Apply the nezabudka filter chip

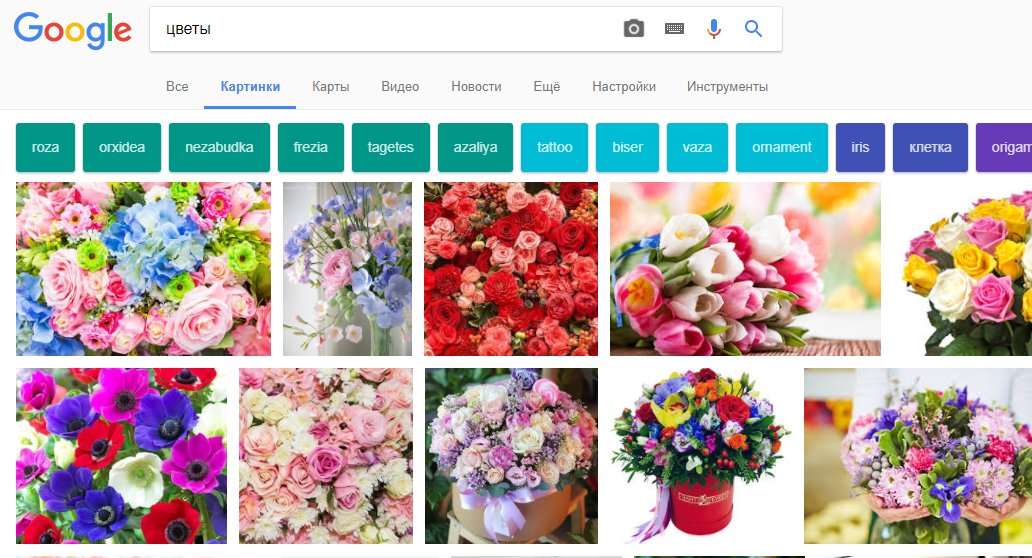[219, 147]
